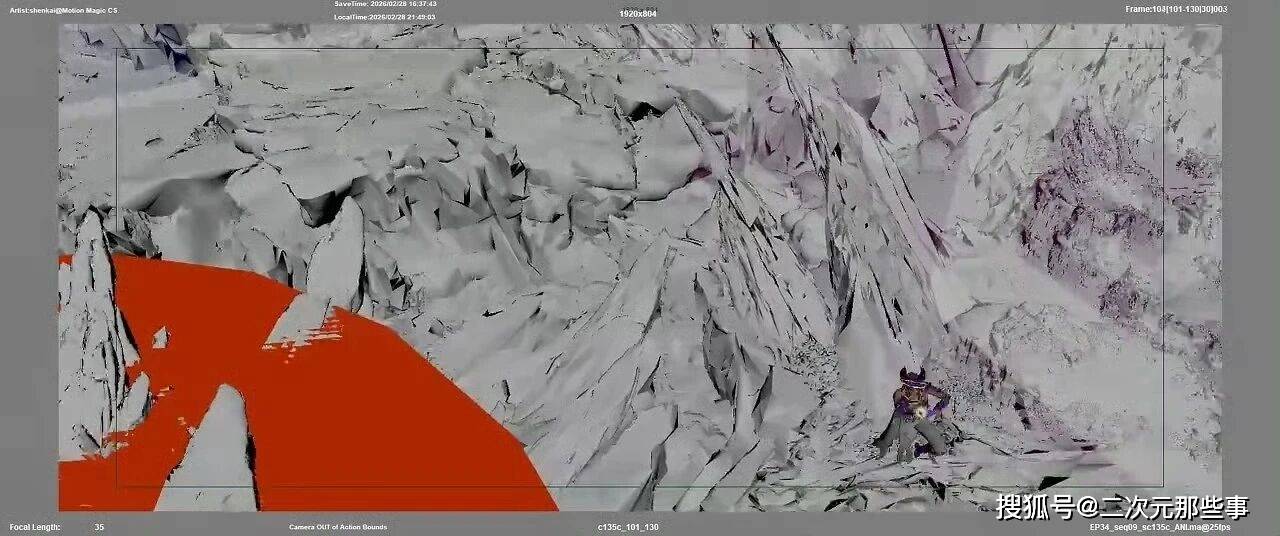
Task: Click the Camera OUT of Action Bounds warning
Action: click(x=338, y=527)
